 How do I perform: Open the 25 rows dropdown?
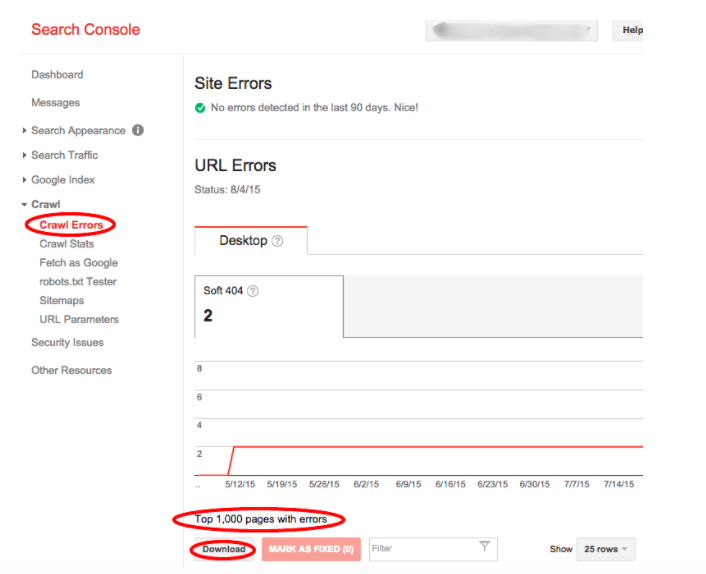coord(606,549)
